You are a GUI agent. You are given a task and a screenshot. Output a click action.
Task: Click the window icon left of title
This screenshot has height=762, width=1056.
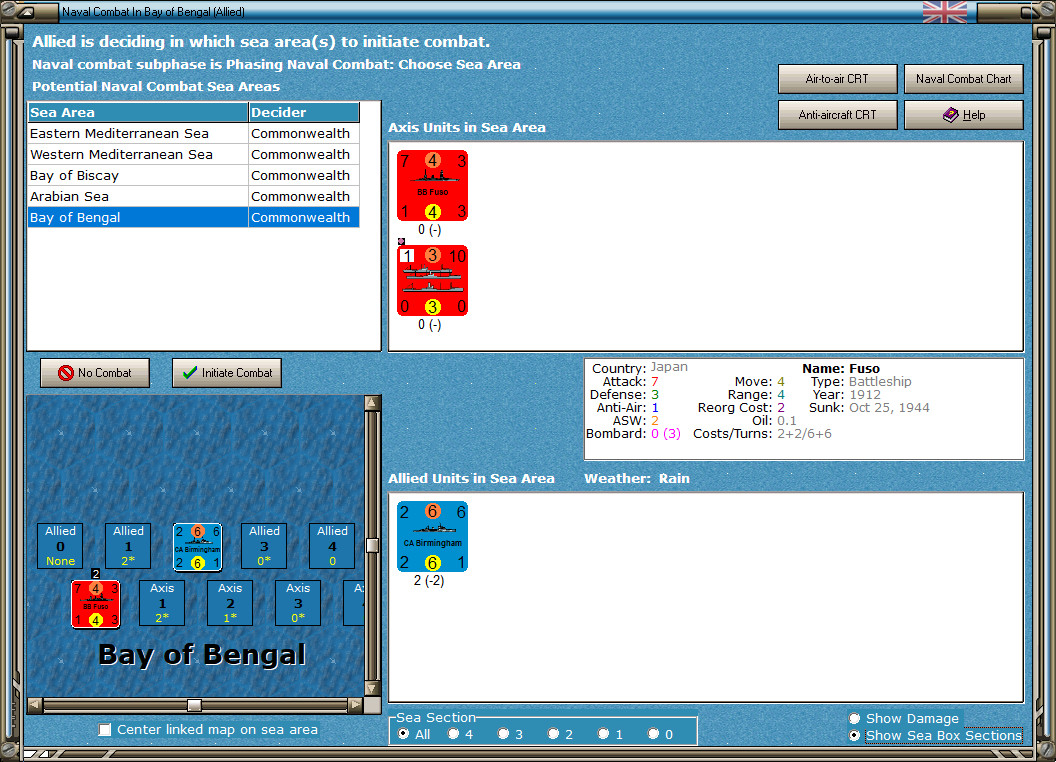pos(27,11)
